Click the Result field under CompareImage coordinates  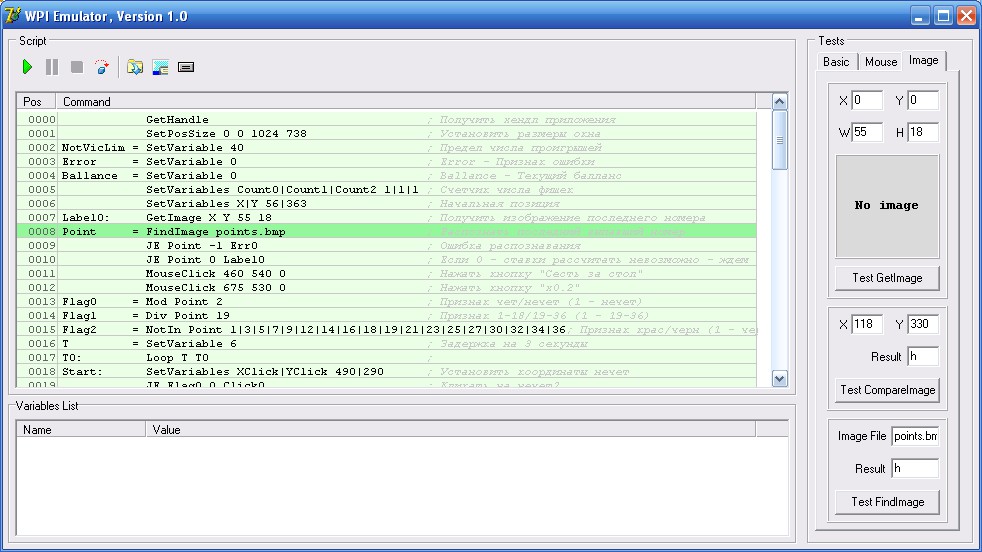click(x=923, y=357)
